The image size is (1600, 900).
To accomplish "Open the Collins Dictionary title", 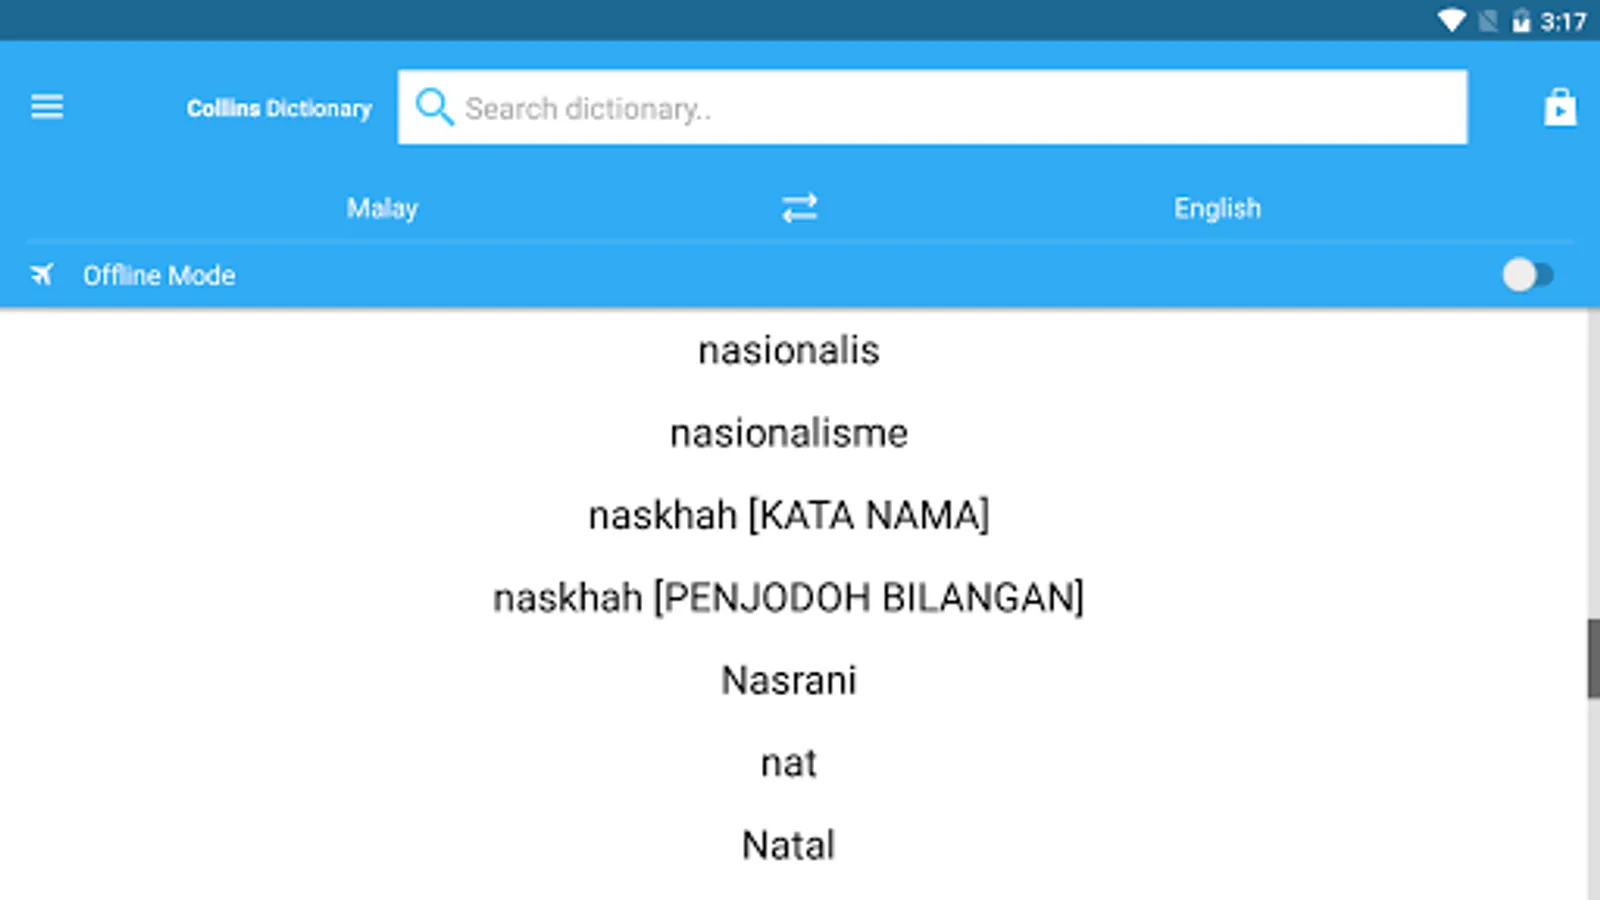I will tap(279, 108).
